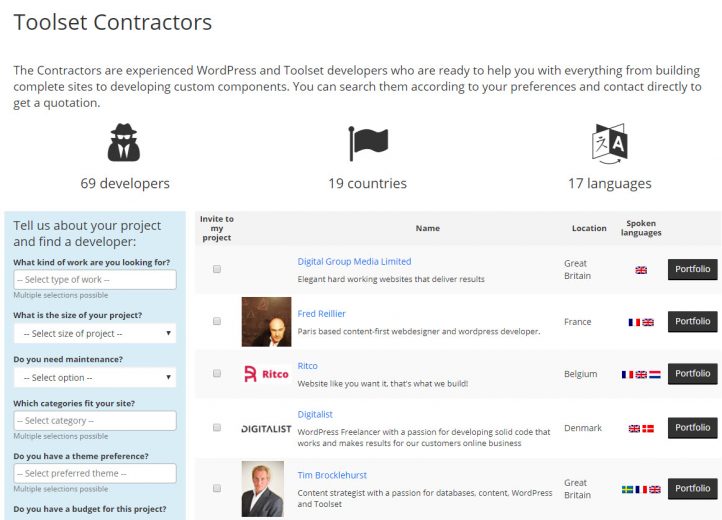Open the Tim Brocklehurst profile link
722x520 pixels.
point(332,475)
